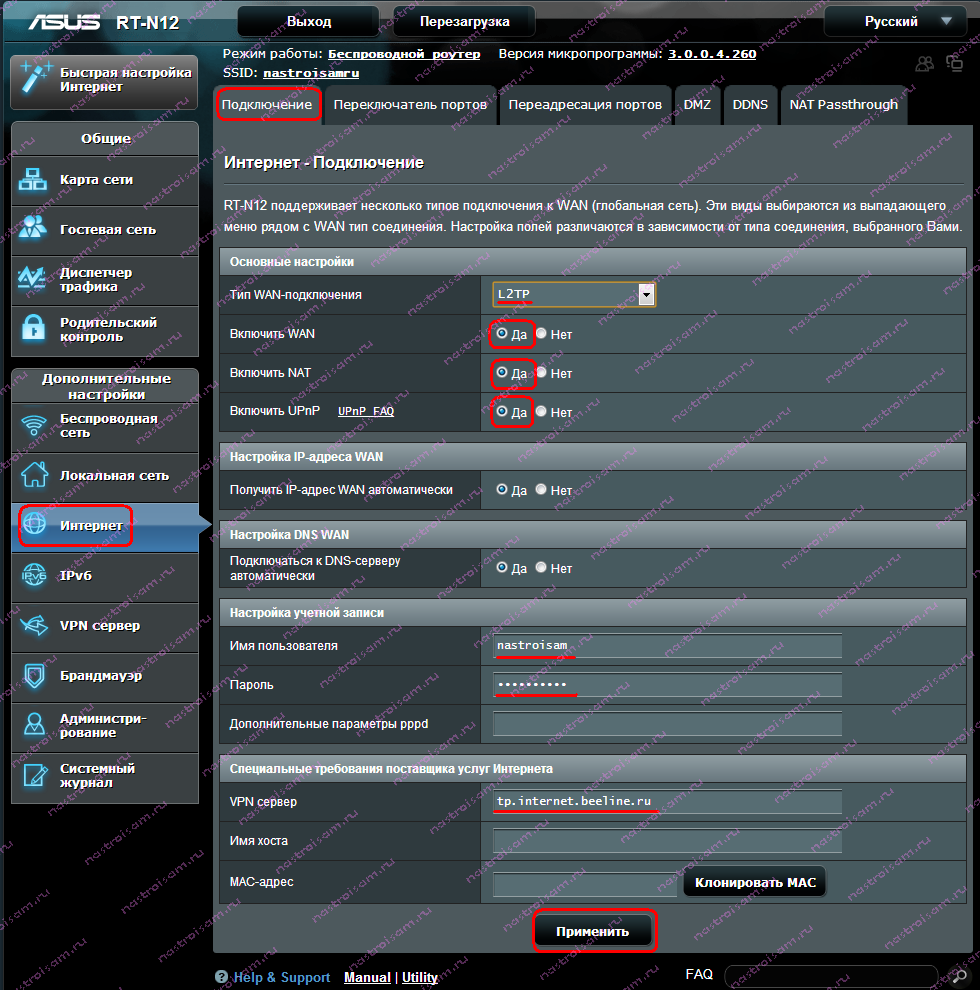Select Да for Enable UPnP (Включить UPnP)
This screenshot has height=990, width=980.
click(x=502, y=412)
